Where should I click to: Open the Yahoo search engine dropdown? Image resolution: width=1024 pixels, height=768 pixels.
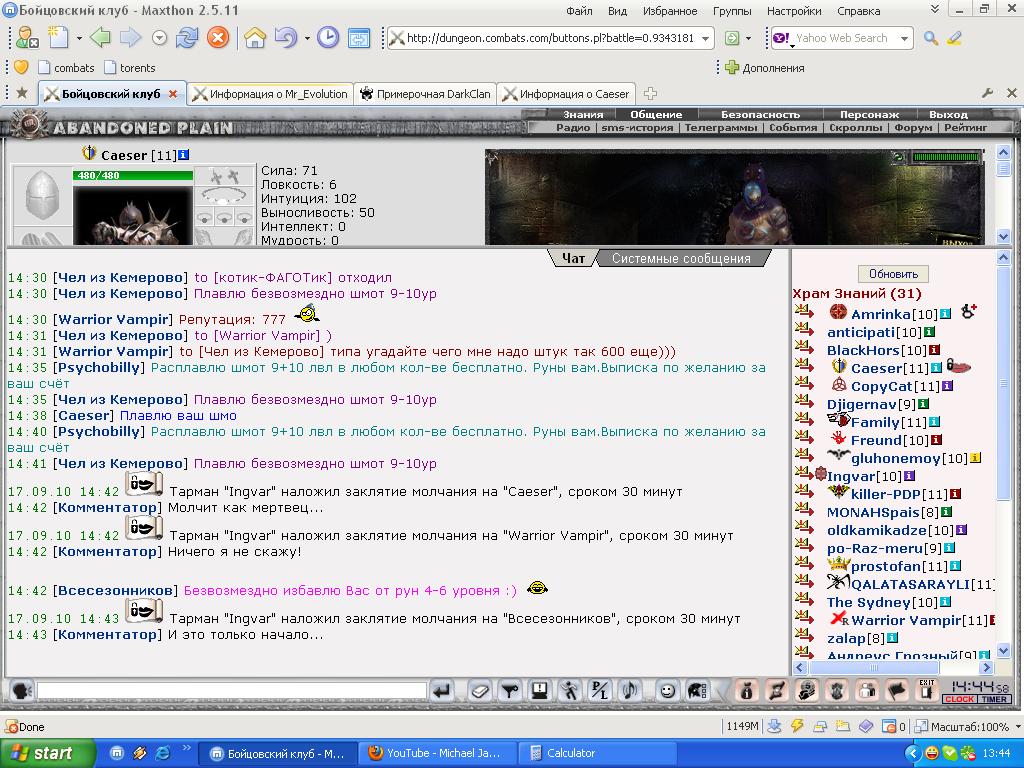tap(904, 39)
